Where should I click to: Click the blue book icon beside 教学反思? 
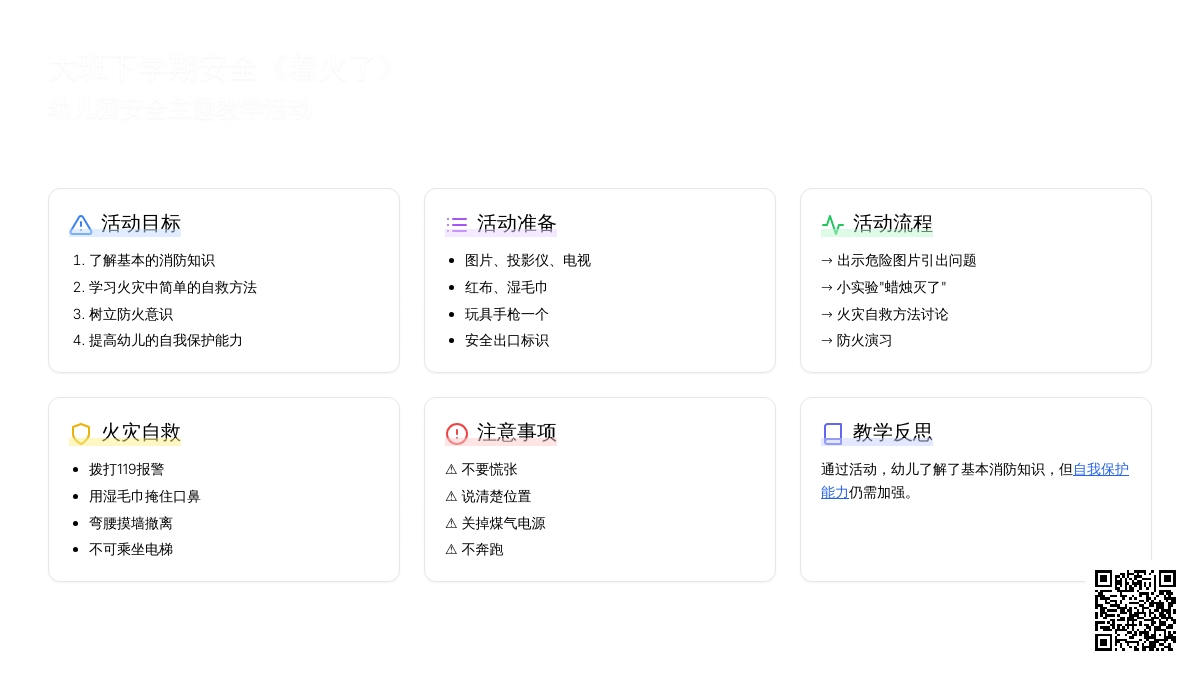point(833,433)
